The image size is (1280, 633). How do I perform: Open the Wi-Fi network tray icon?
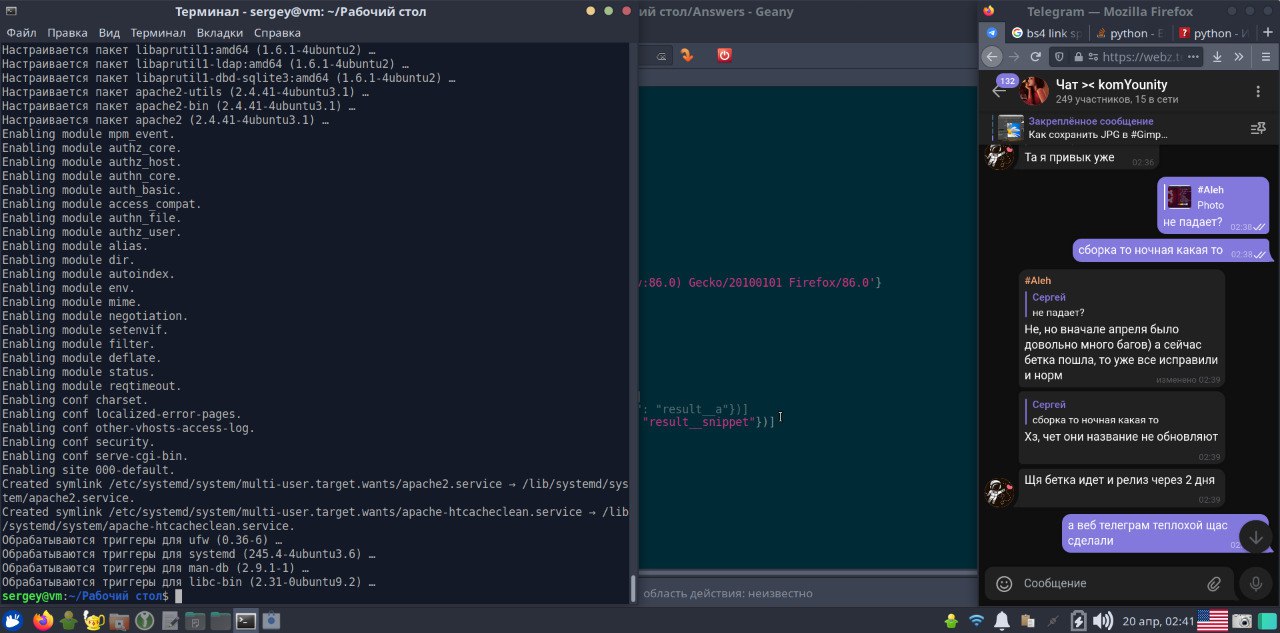tap(977, 620)
